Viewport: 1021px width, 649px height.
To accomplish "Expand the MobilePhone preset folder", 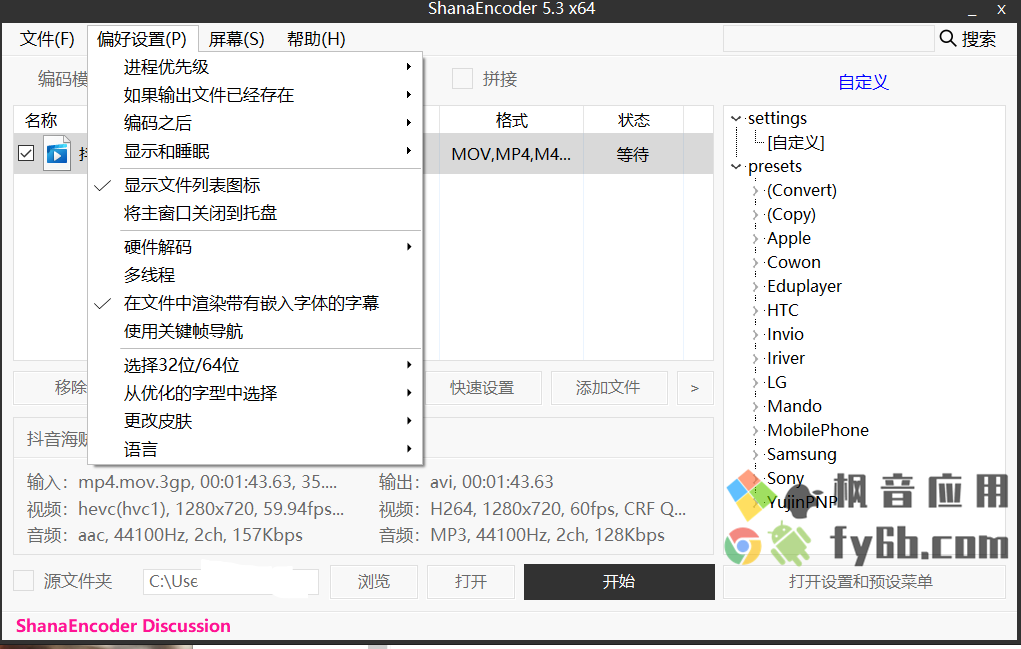I will pos(755,431).
